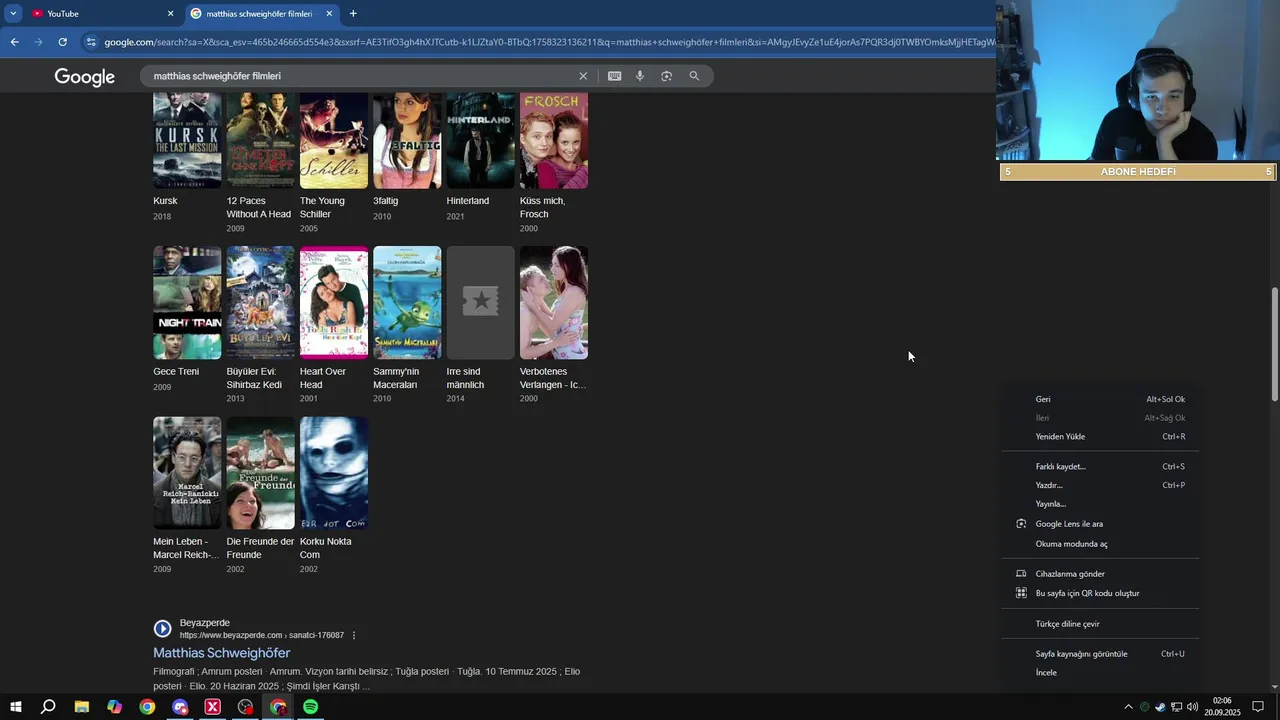Select İncele from the context menu

click(1100, 673)
